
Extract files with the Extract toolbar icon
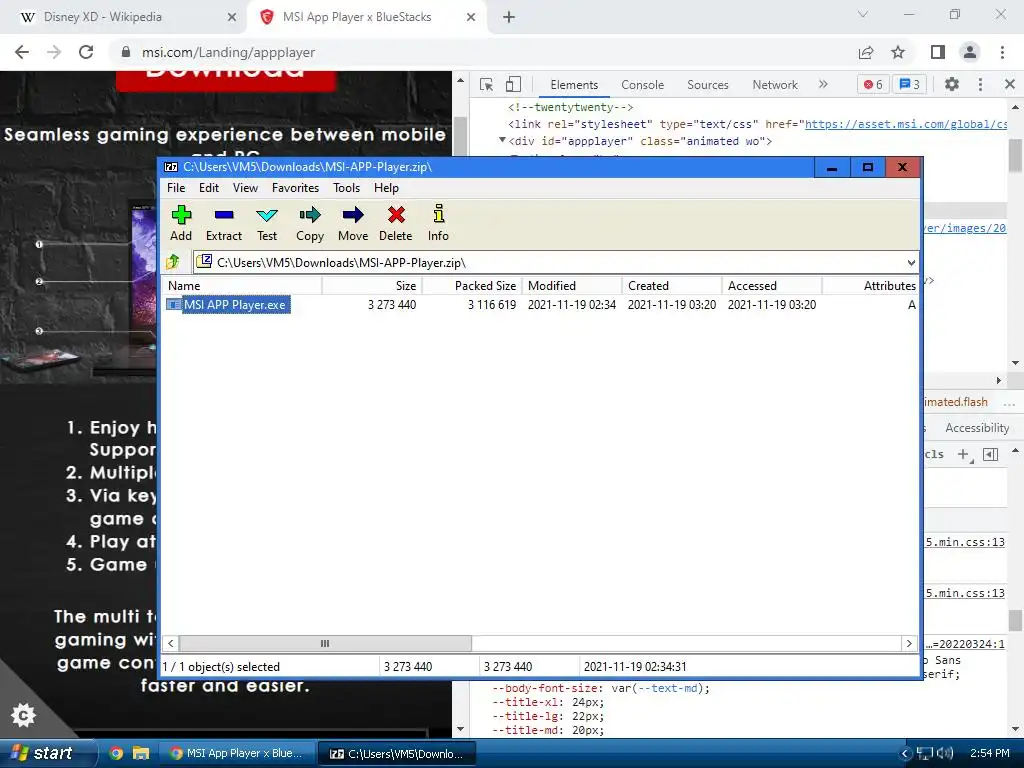pos(224,223)
